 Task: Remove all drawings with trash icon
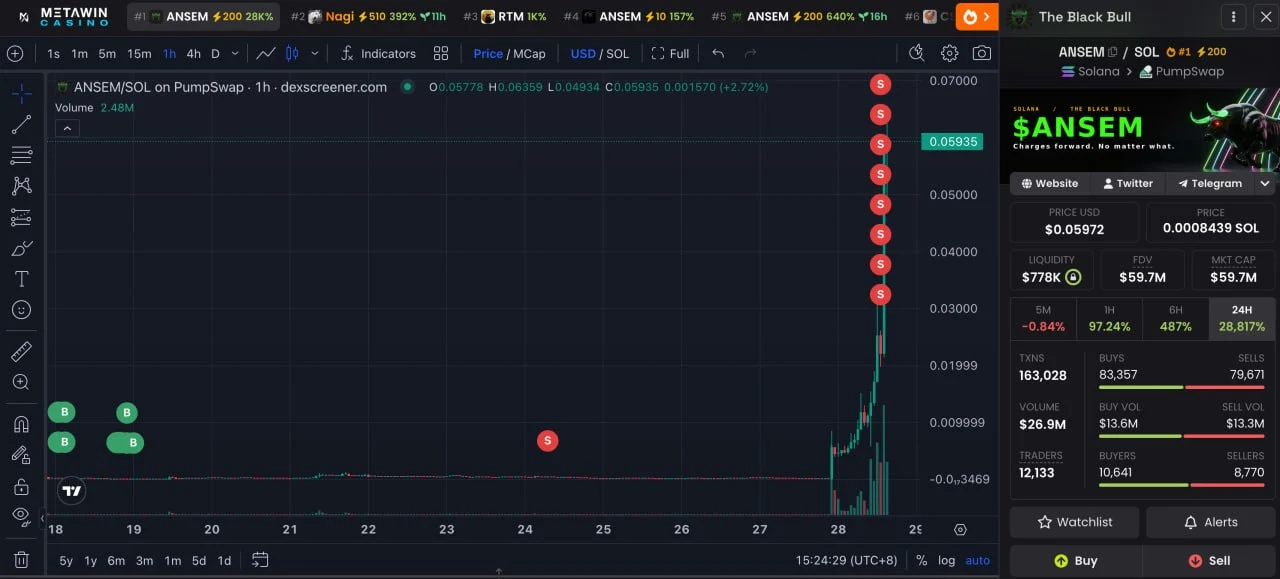click(21, 560)
